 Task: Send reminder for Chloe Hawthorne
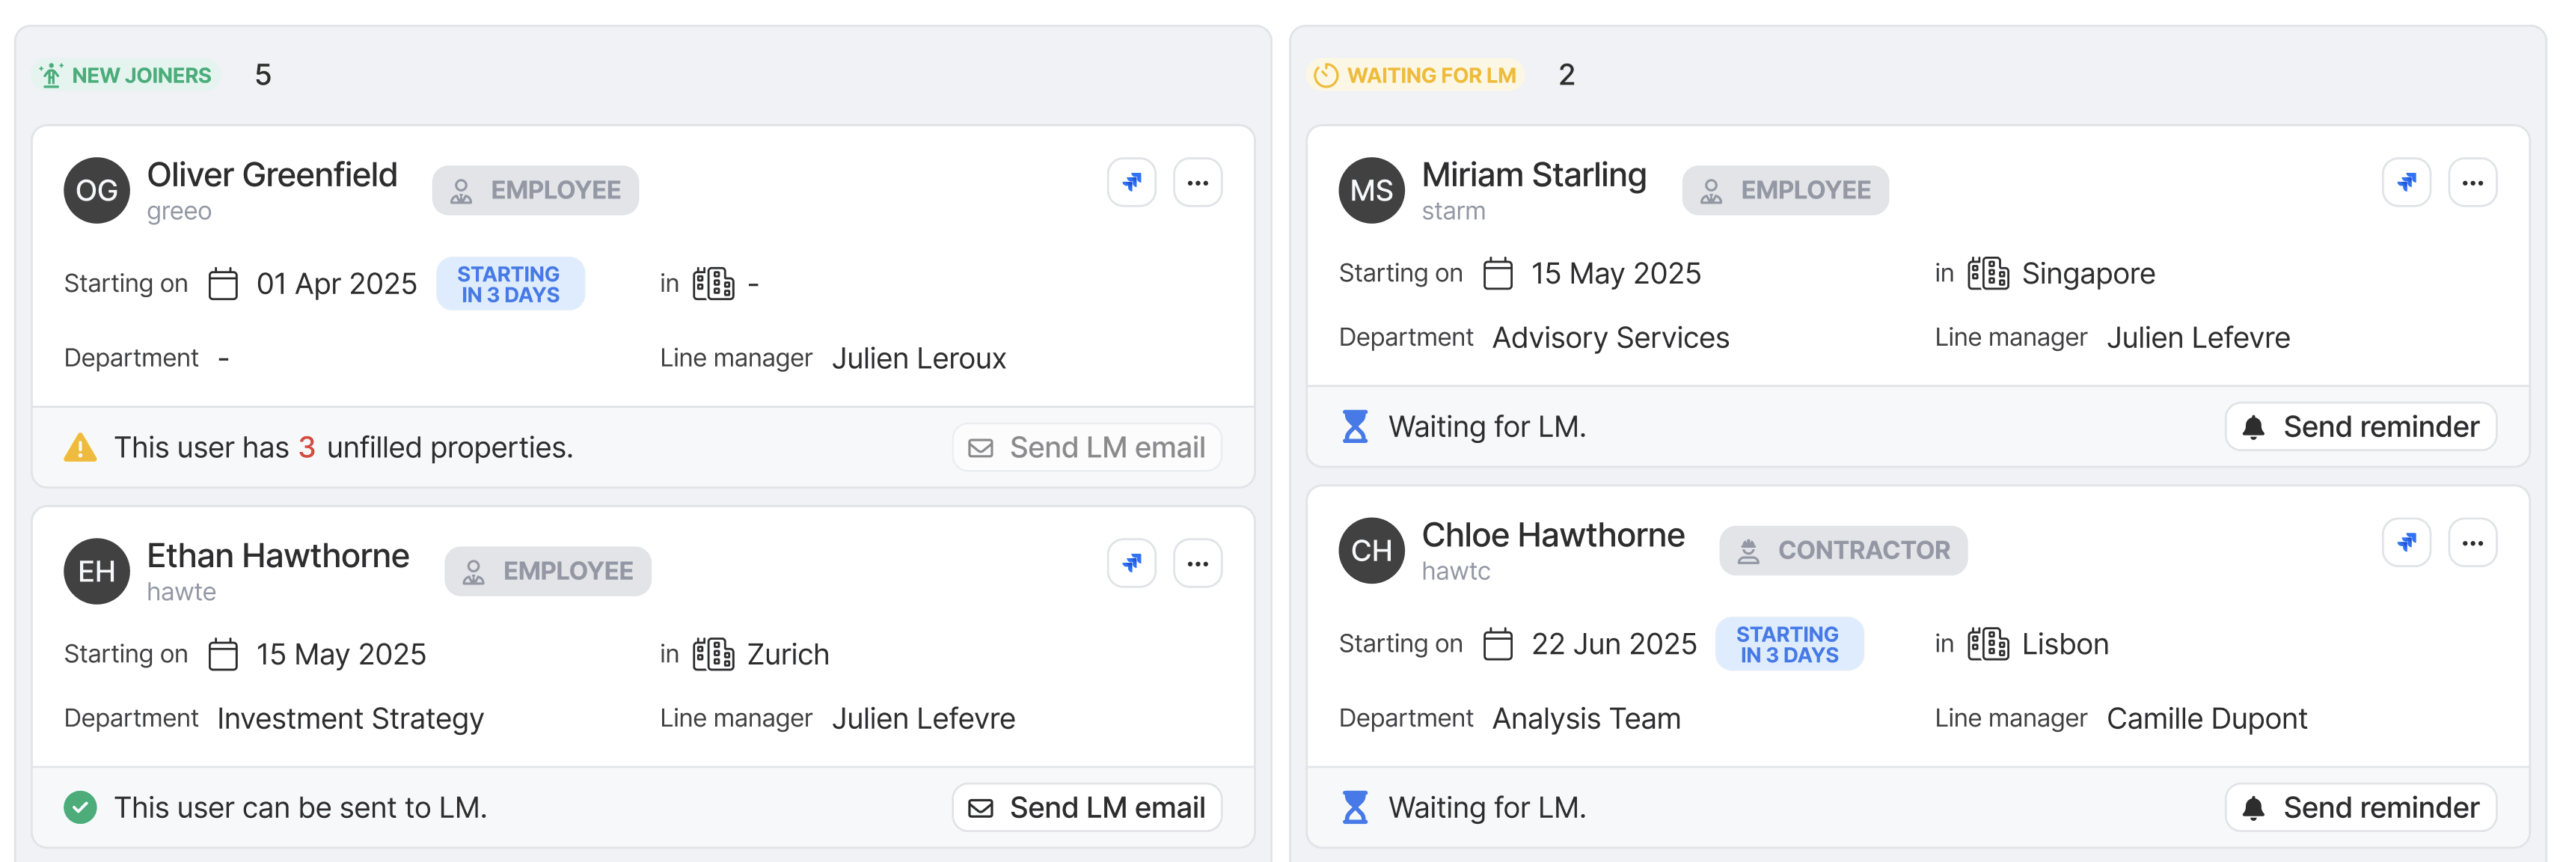click(2360, 807)
